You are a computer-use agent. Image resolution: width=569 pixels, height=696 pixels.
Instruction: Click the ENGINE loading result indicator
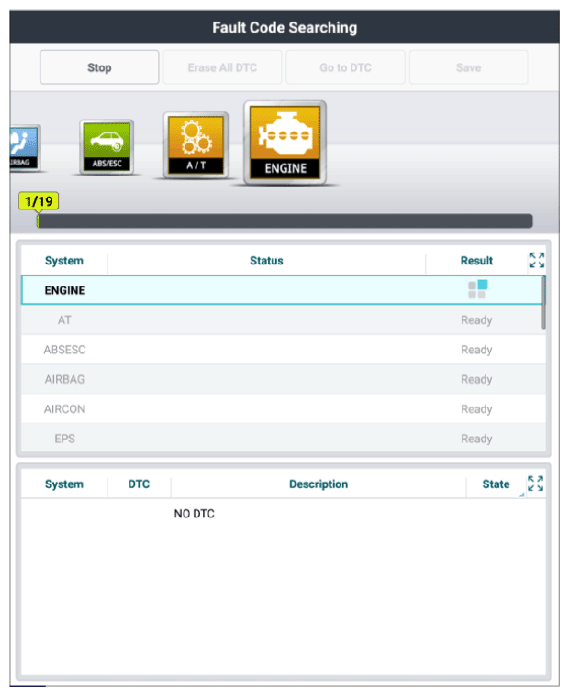tap(478, 289)
